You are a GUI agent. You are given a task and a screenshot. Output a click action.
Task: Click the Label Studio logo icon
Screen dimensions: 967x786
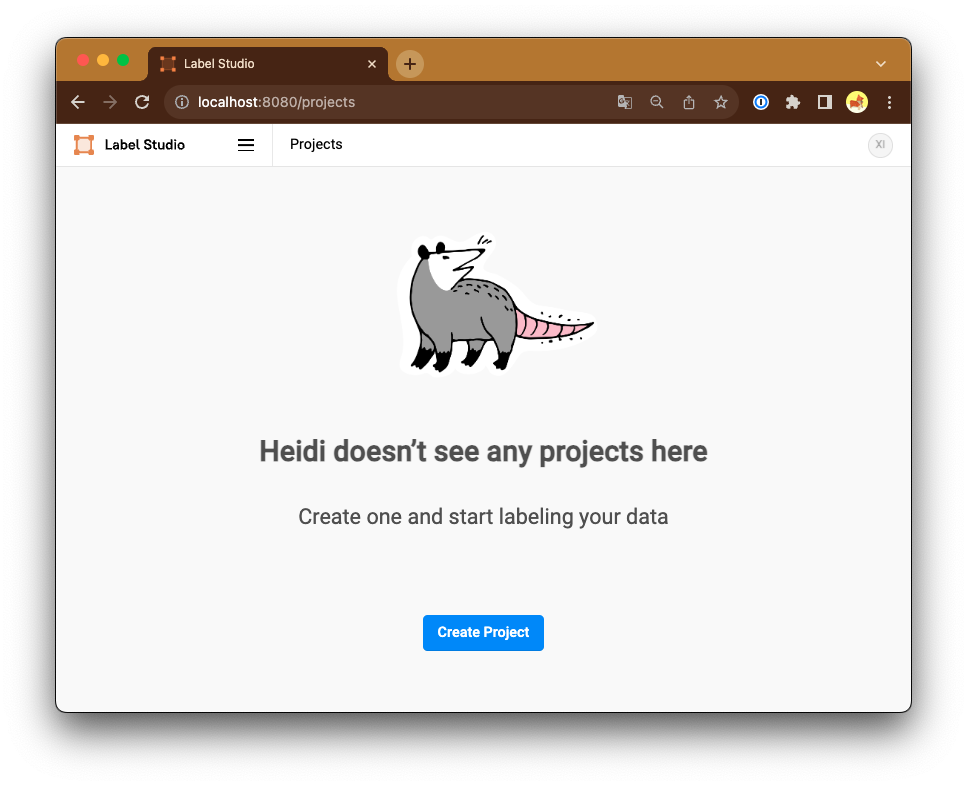tap(84, 145)
